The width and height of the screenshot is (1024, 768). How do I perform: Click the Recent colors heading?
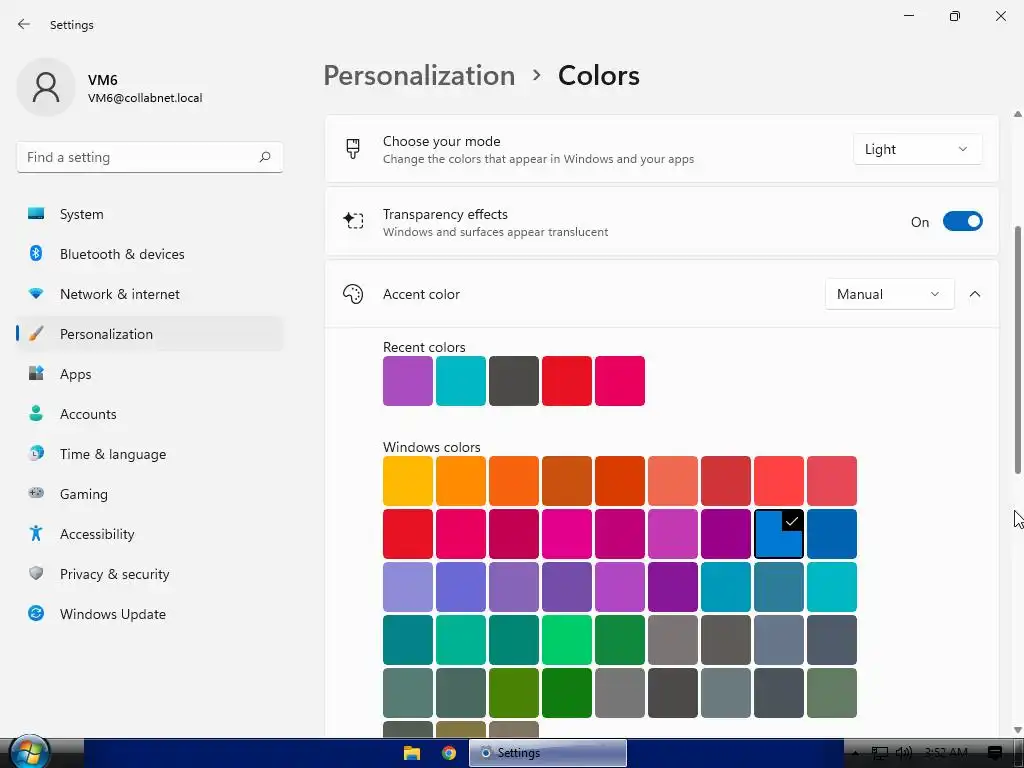point(424,347)
